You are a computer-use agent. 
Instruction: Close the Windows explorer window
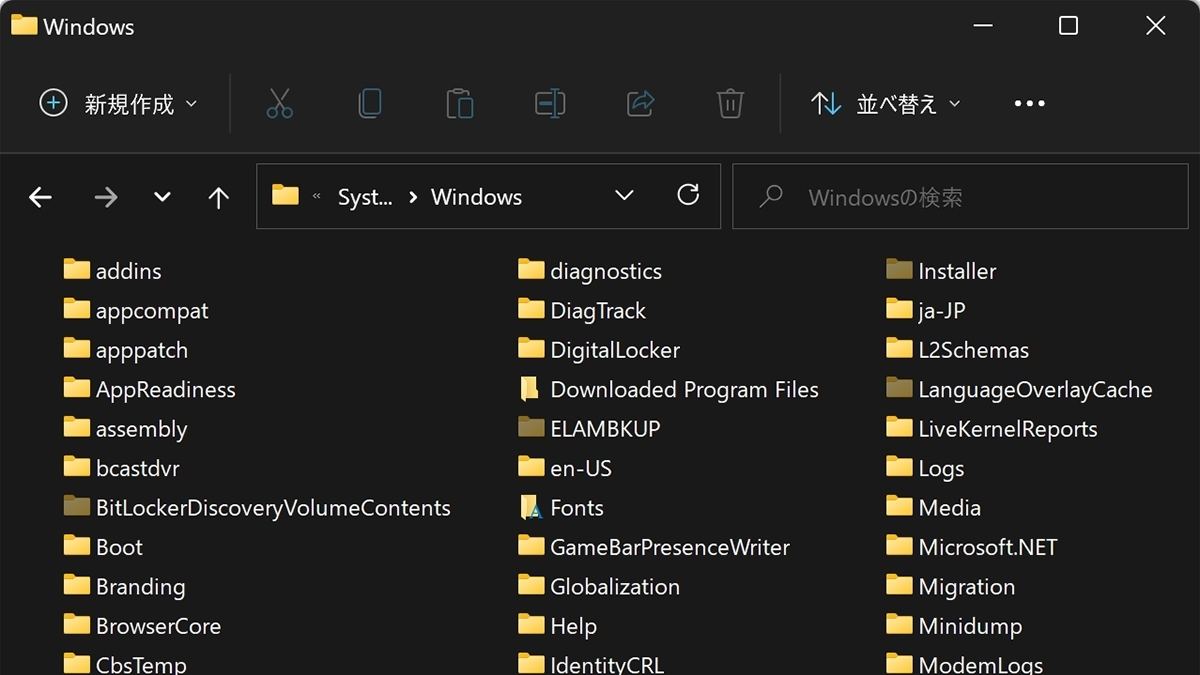click(1155, 26)
